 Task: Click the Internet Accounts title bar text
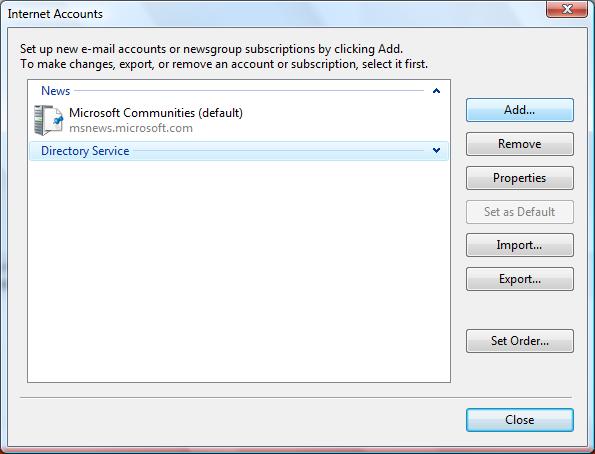55,14
